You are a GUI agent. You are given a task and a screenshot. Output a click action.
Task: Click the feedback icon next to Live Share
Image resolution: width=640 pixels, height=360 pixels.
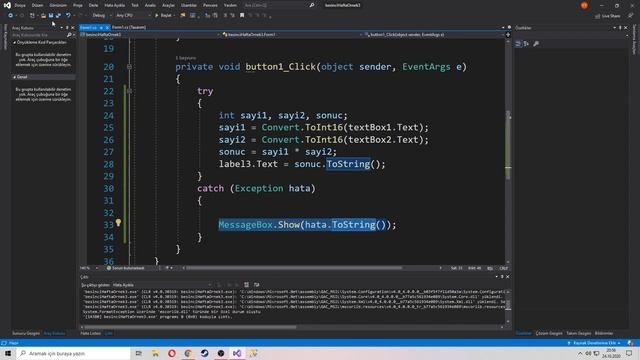point(630,16)
